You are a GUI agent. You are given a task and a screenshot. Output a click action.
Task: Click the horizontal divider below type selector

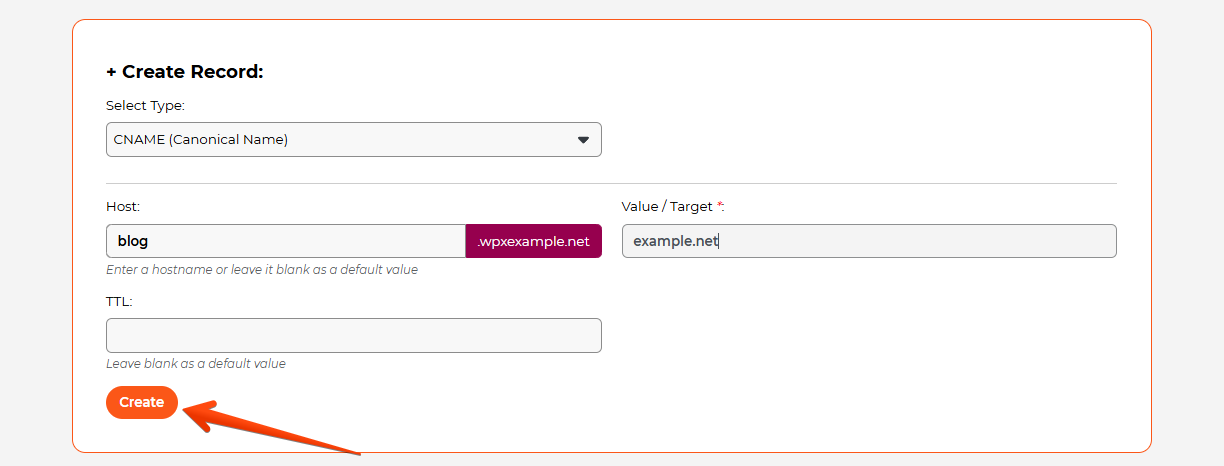[611, 183]
